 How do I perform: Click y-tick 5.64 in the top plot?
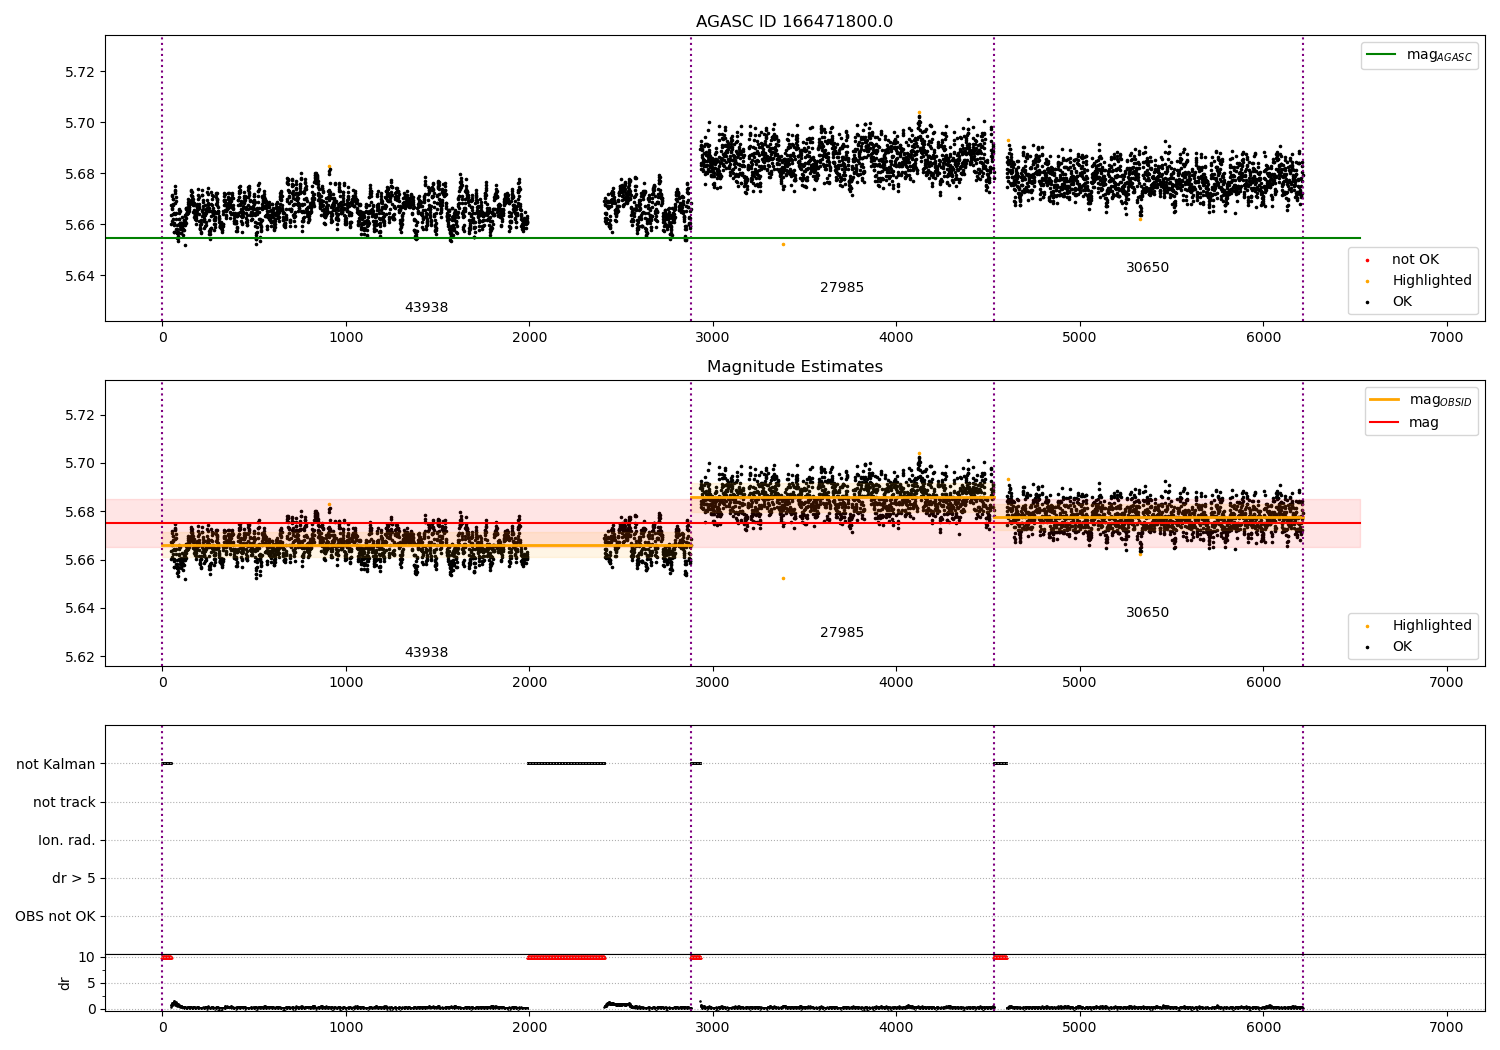[x=80, y=276]
